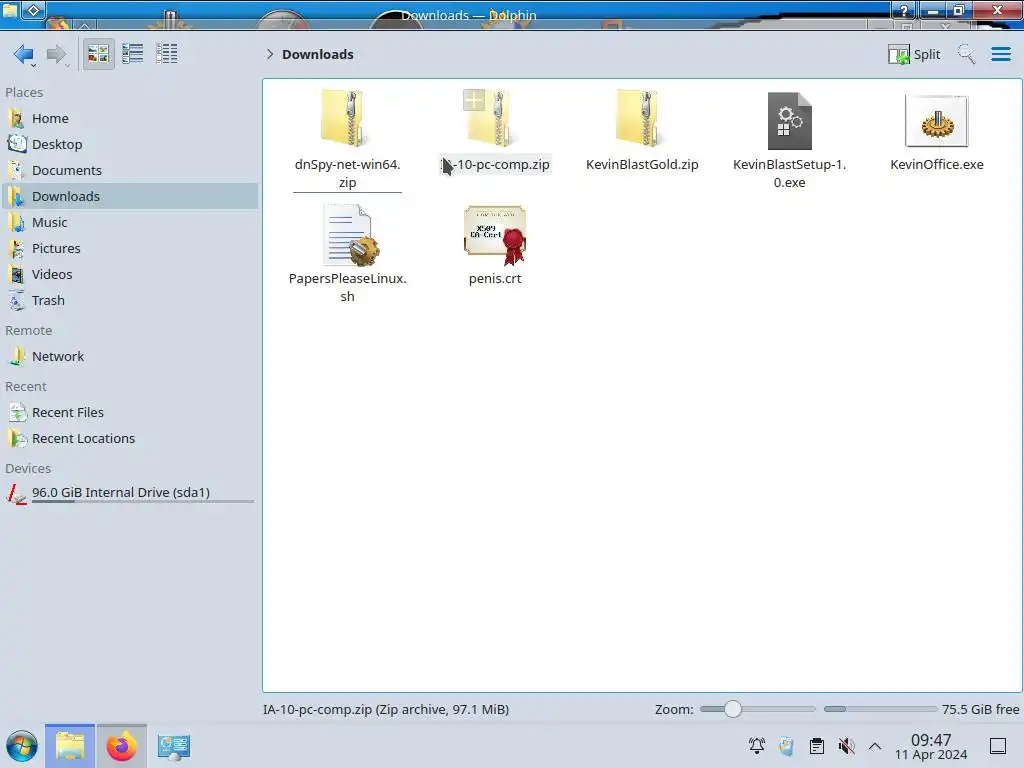Open the Dolphin file manager taskbar icon
Image resolution: width=1024 pixels, height=768 pixels.
coord(70,746)
